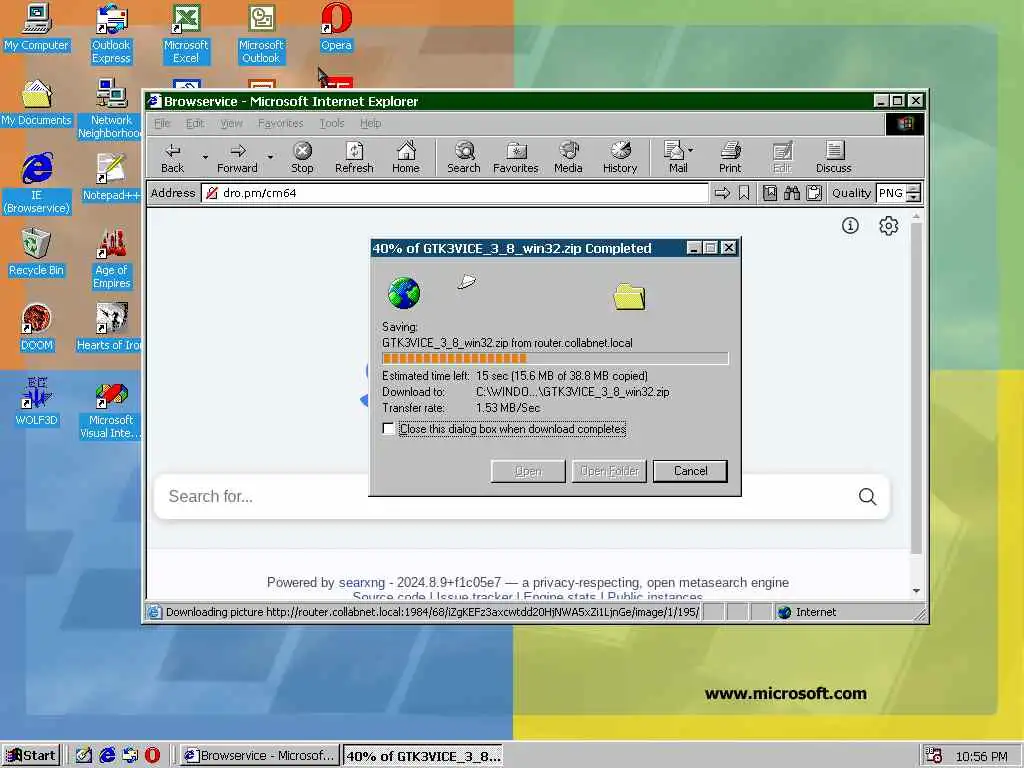The height and width of the screenshot is (768, 1024).
Task: Open the Favorites menu
Action: click(280, 123)
